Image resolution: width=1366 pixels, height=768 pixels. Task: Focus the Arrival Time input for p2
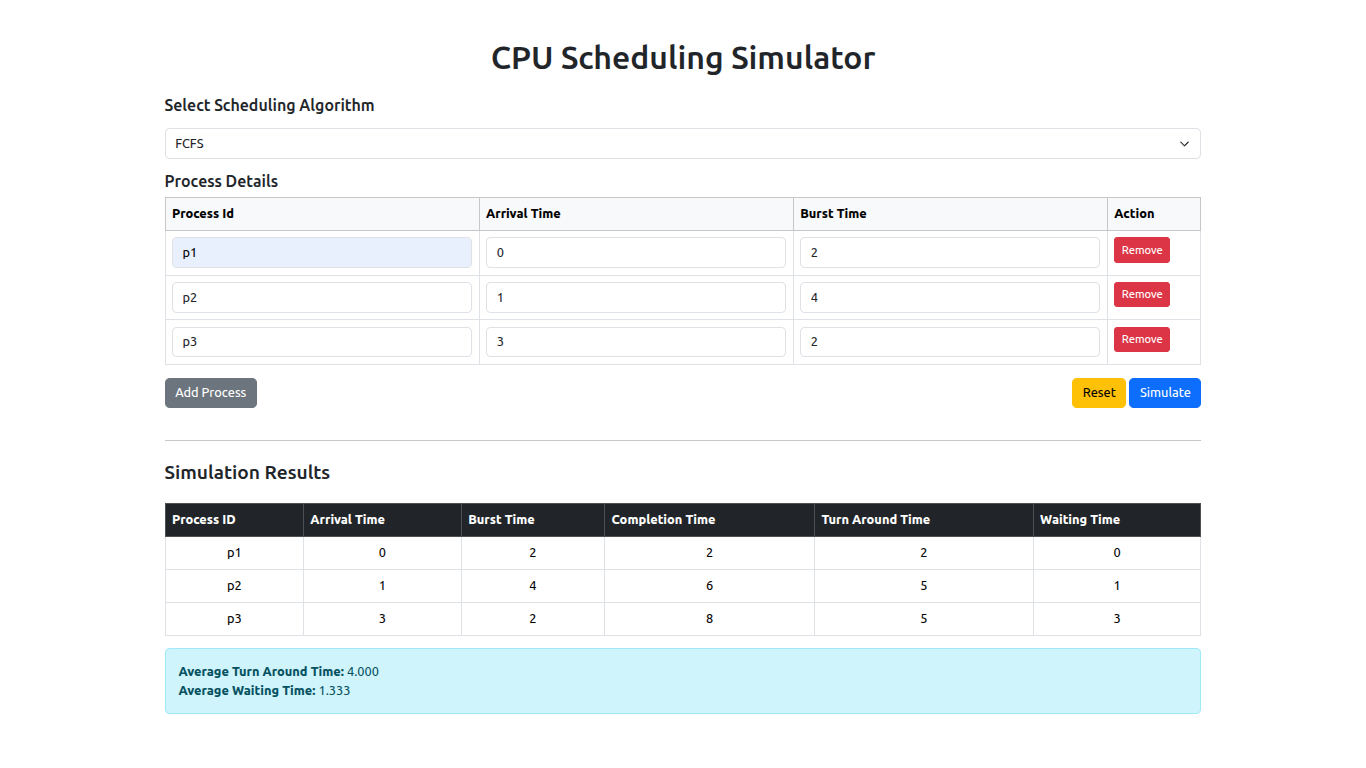tap(636, 297)
